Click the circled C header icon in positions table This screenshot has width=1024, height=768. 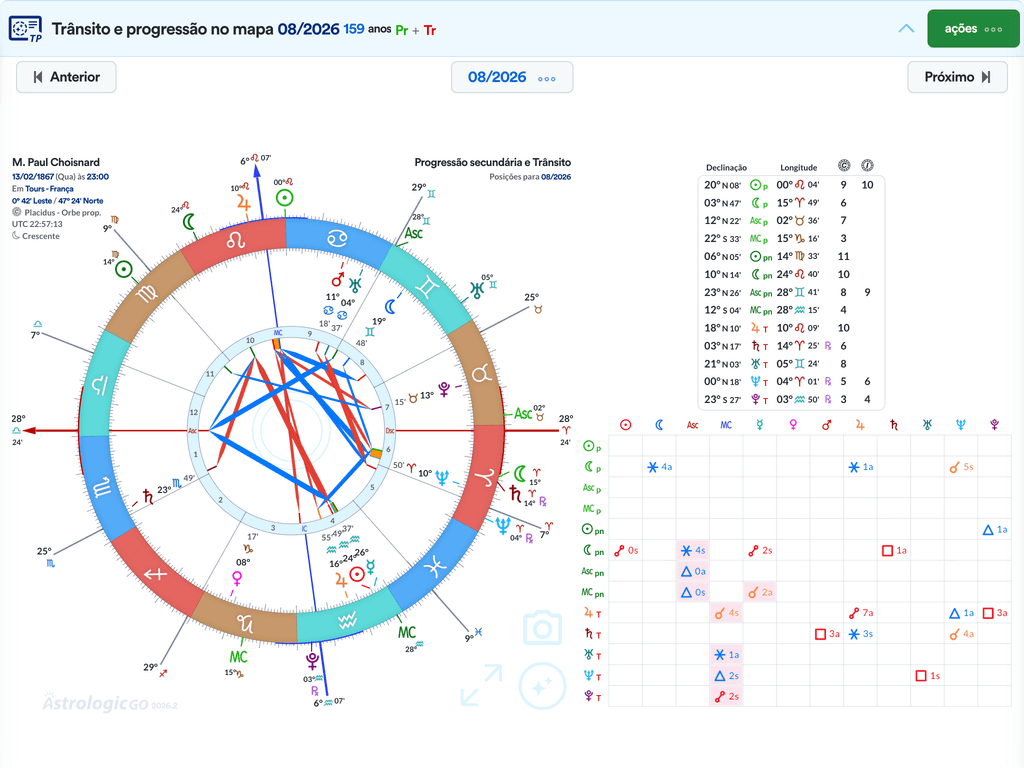point(844,166)
